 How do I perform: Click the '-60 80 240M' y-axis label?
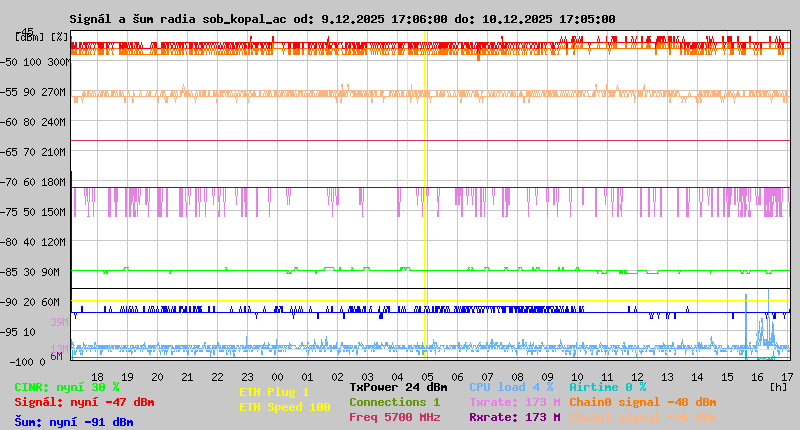(x=33, y=122)
